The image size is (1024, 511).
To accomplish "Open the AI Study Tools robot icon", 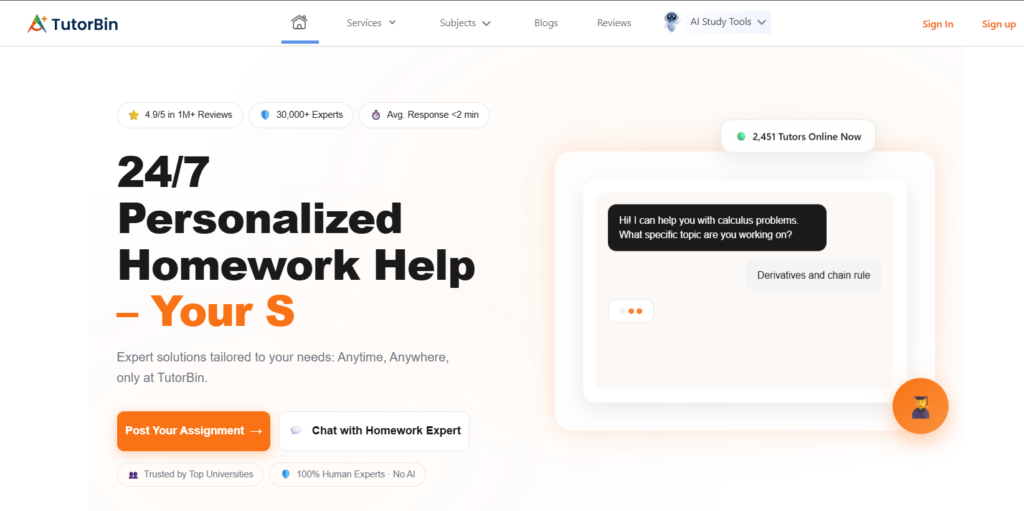I will pos(671,22).
